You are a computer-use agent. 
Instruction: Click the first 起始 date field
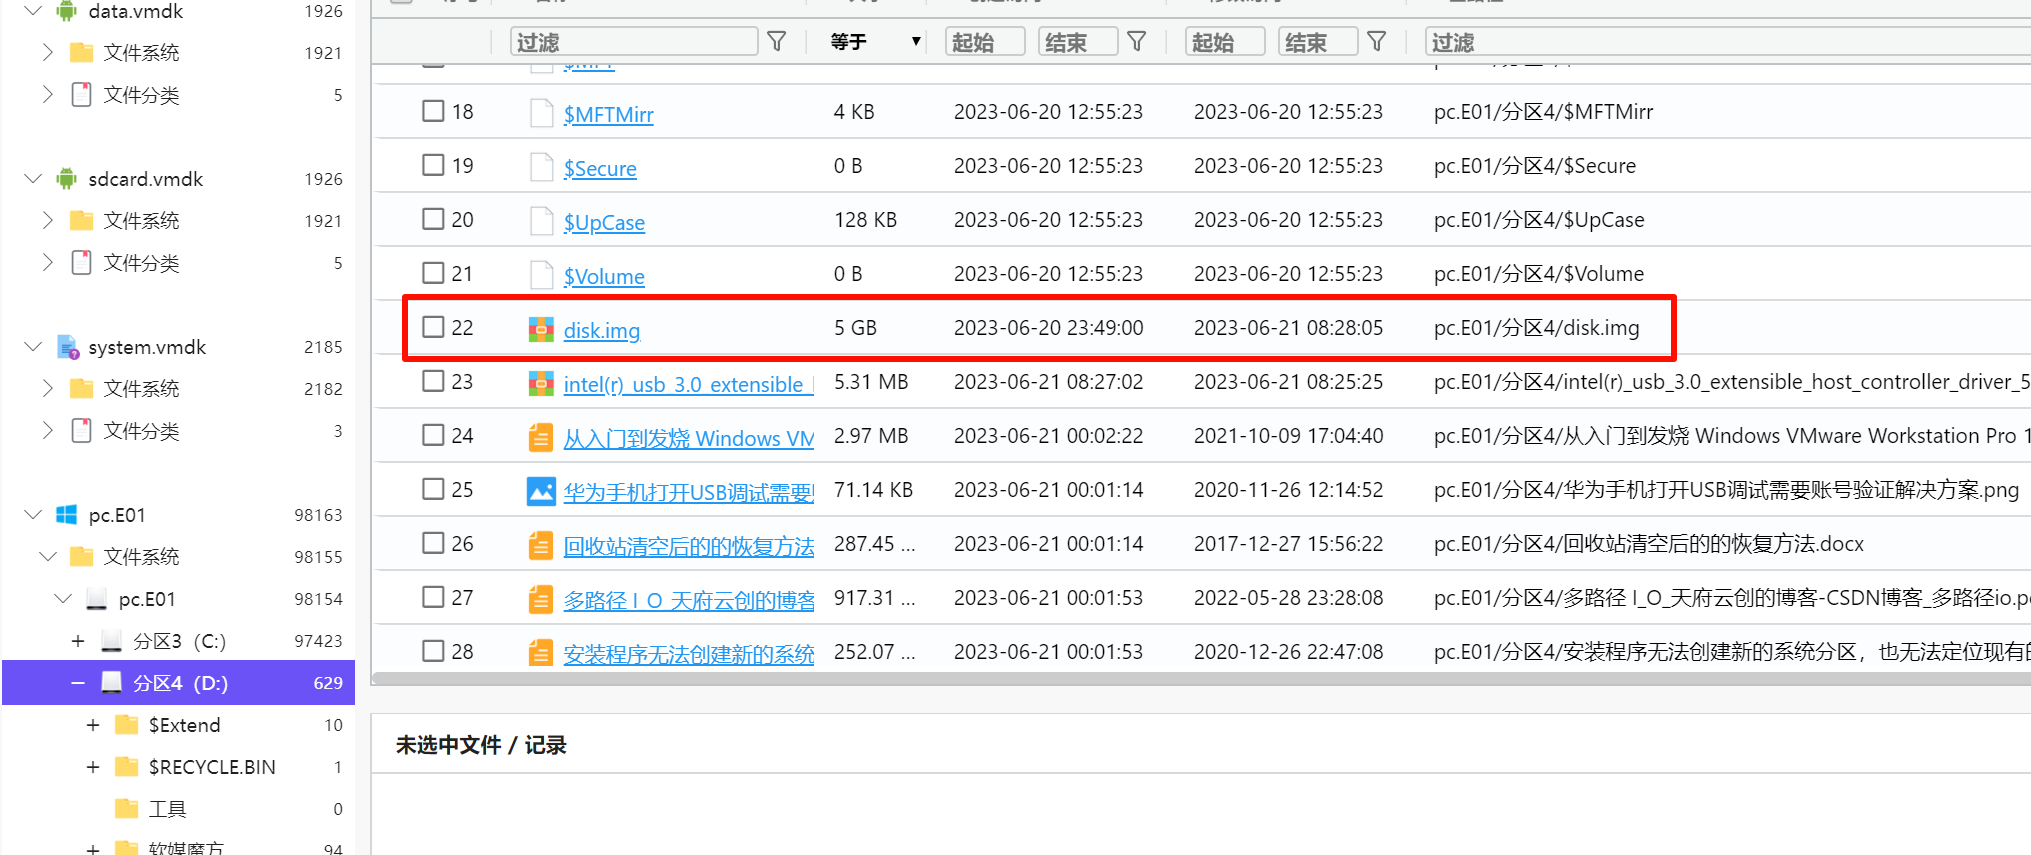[x=985, y=41]
